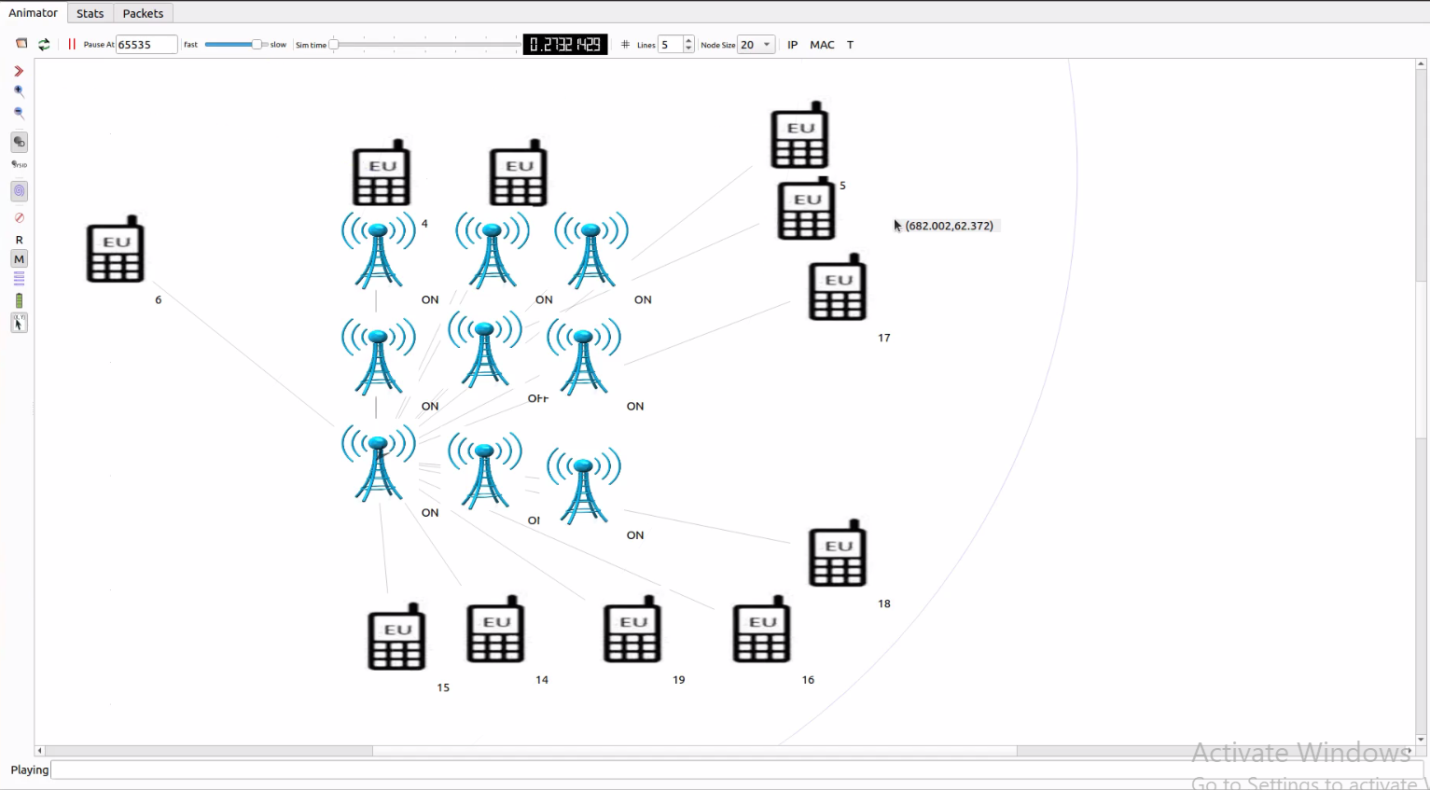Viewport: 1430px width, 790px height.
Task: Toggle the mouse position X,Y button
Action: coord(19,323)
